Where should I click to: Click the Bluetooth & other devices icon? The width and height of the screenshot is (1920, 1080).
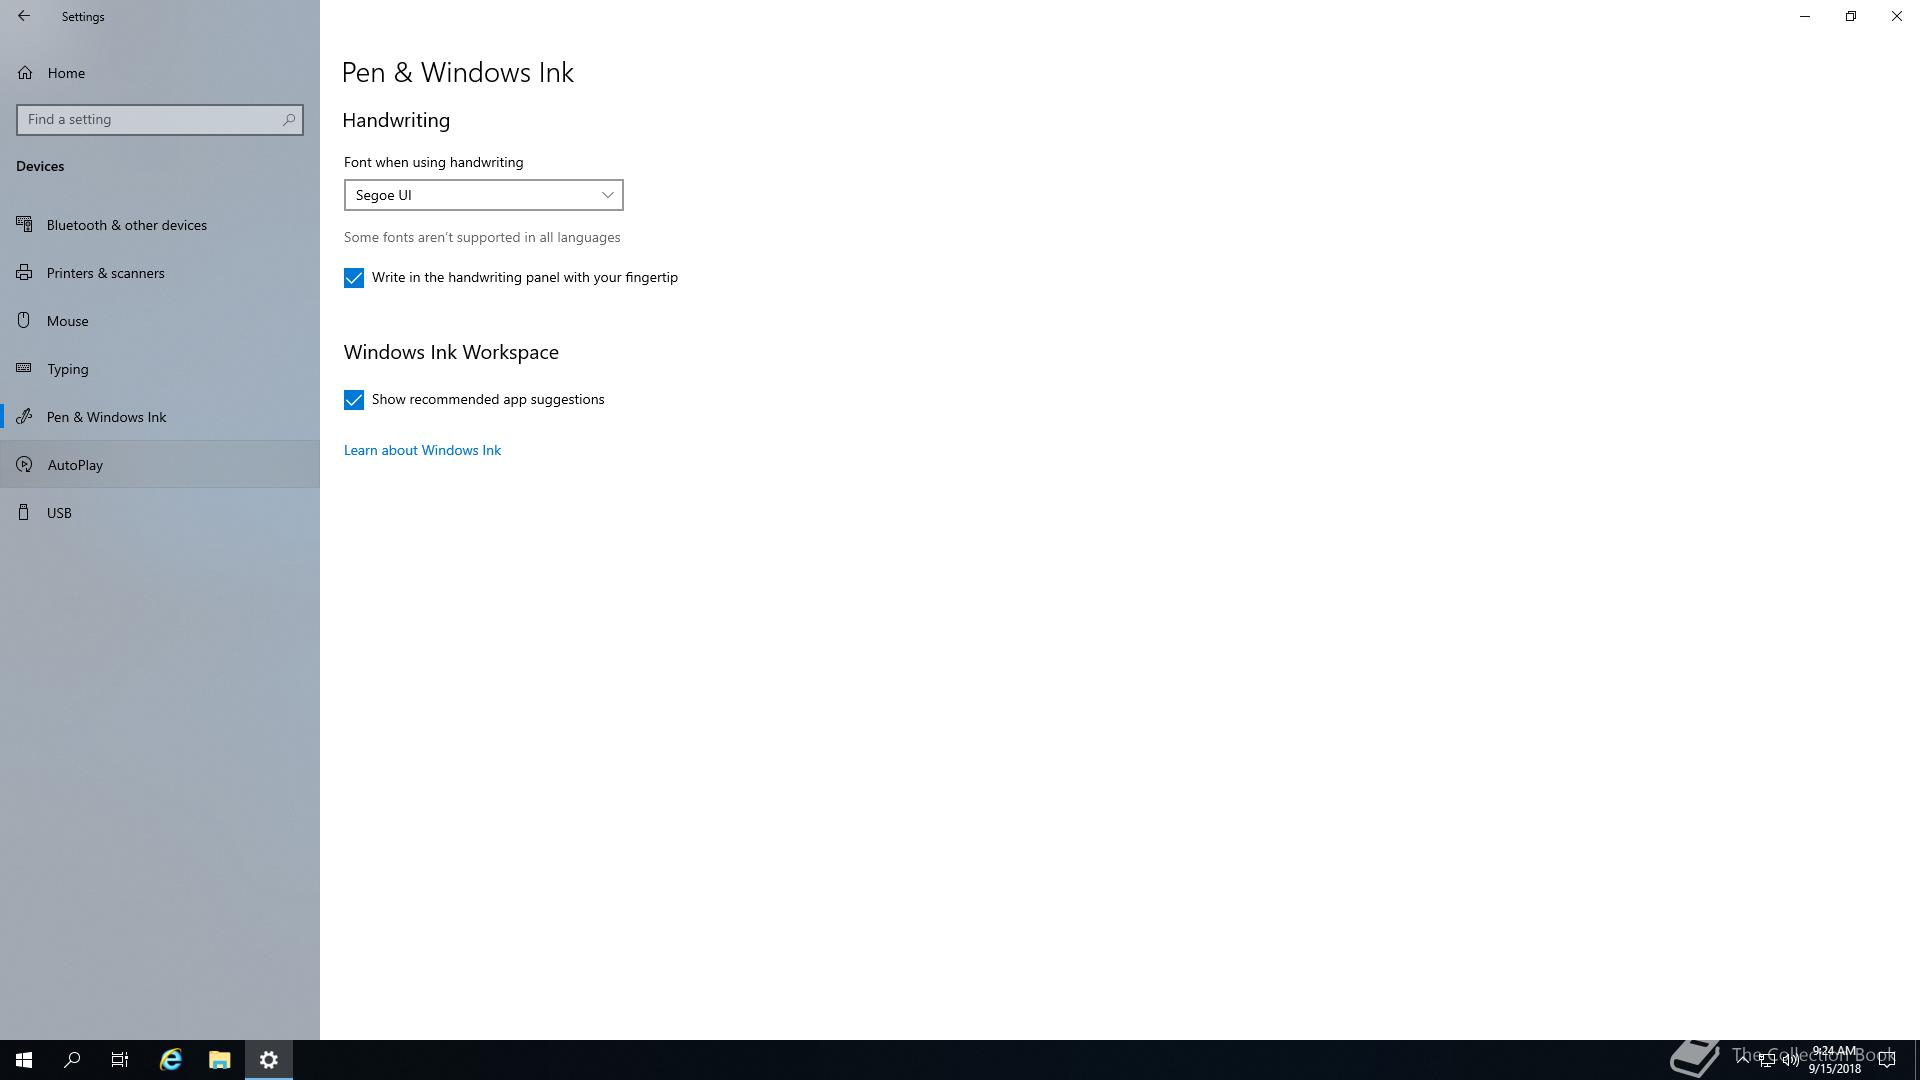[x=24, y=225]
